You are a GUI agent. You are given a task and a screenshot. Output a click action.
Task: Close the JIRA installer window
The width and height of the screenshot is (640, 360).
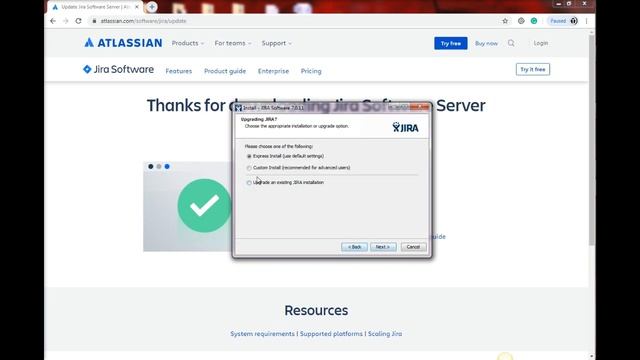(419, 107)
